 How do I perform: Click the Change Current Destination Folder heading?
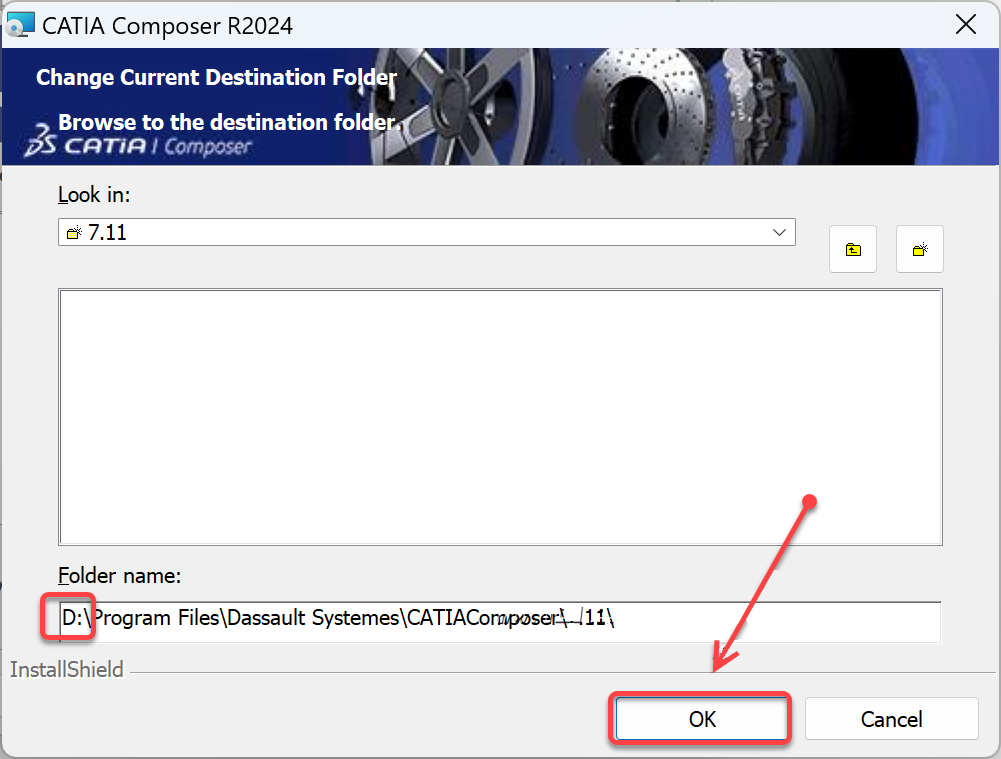click(216, 77)
